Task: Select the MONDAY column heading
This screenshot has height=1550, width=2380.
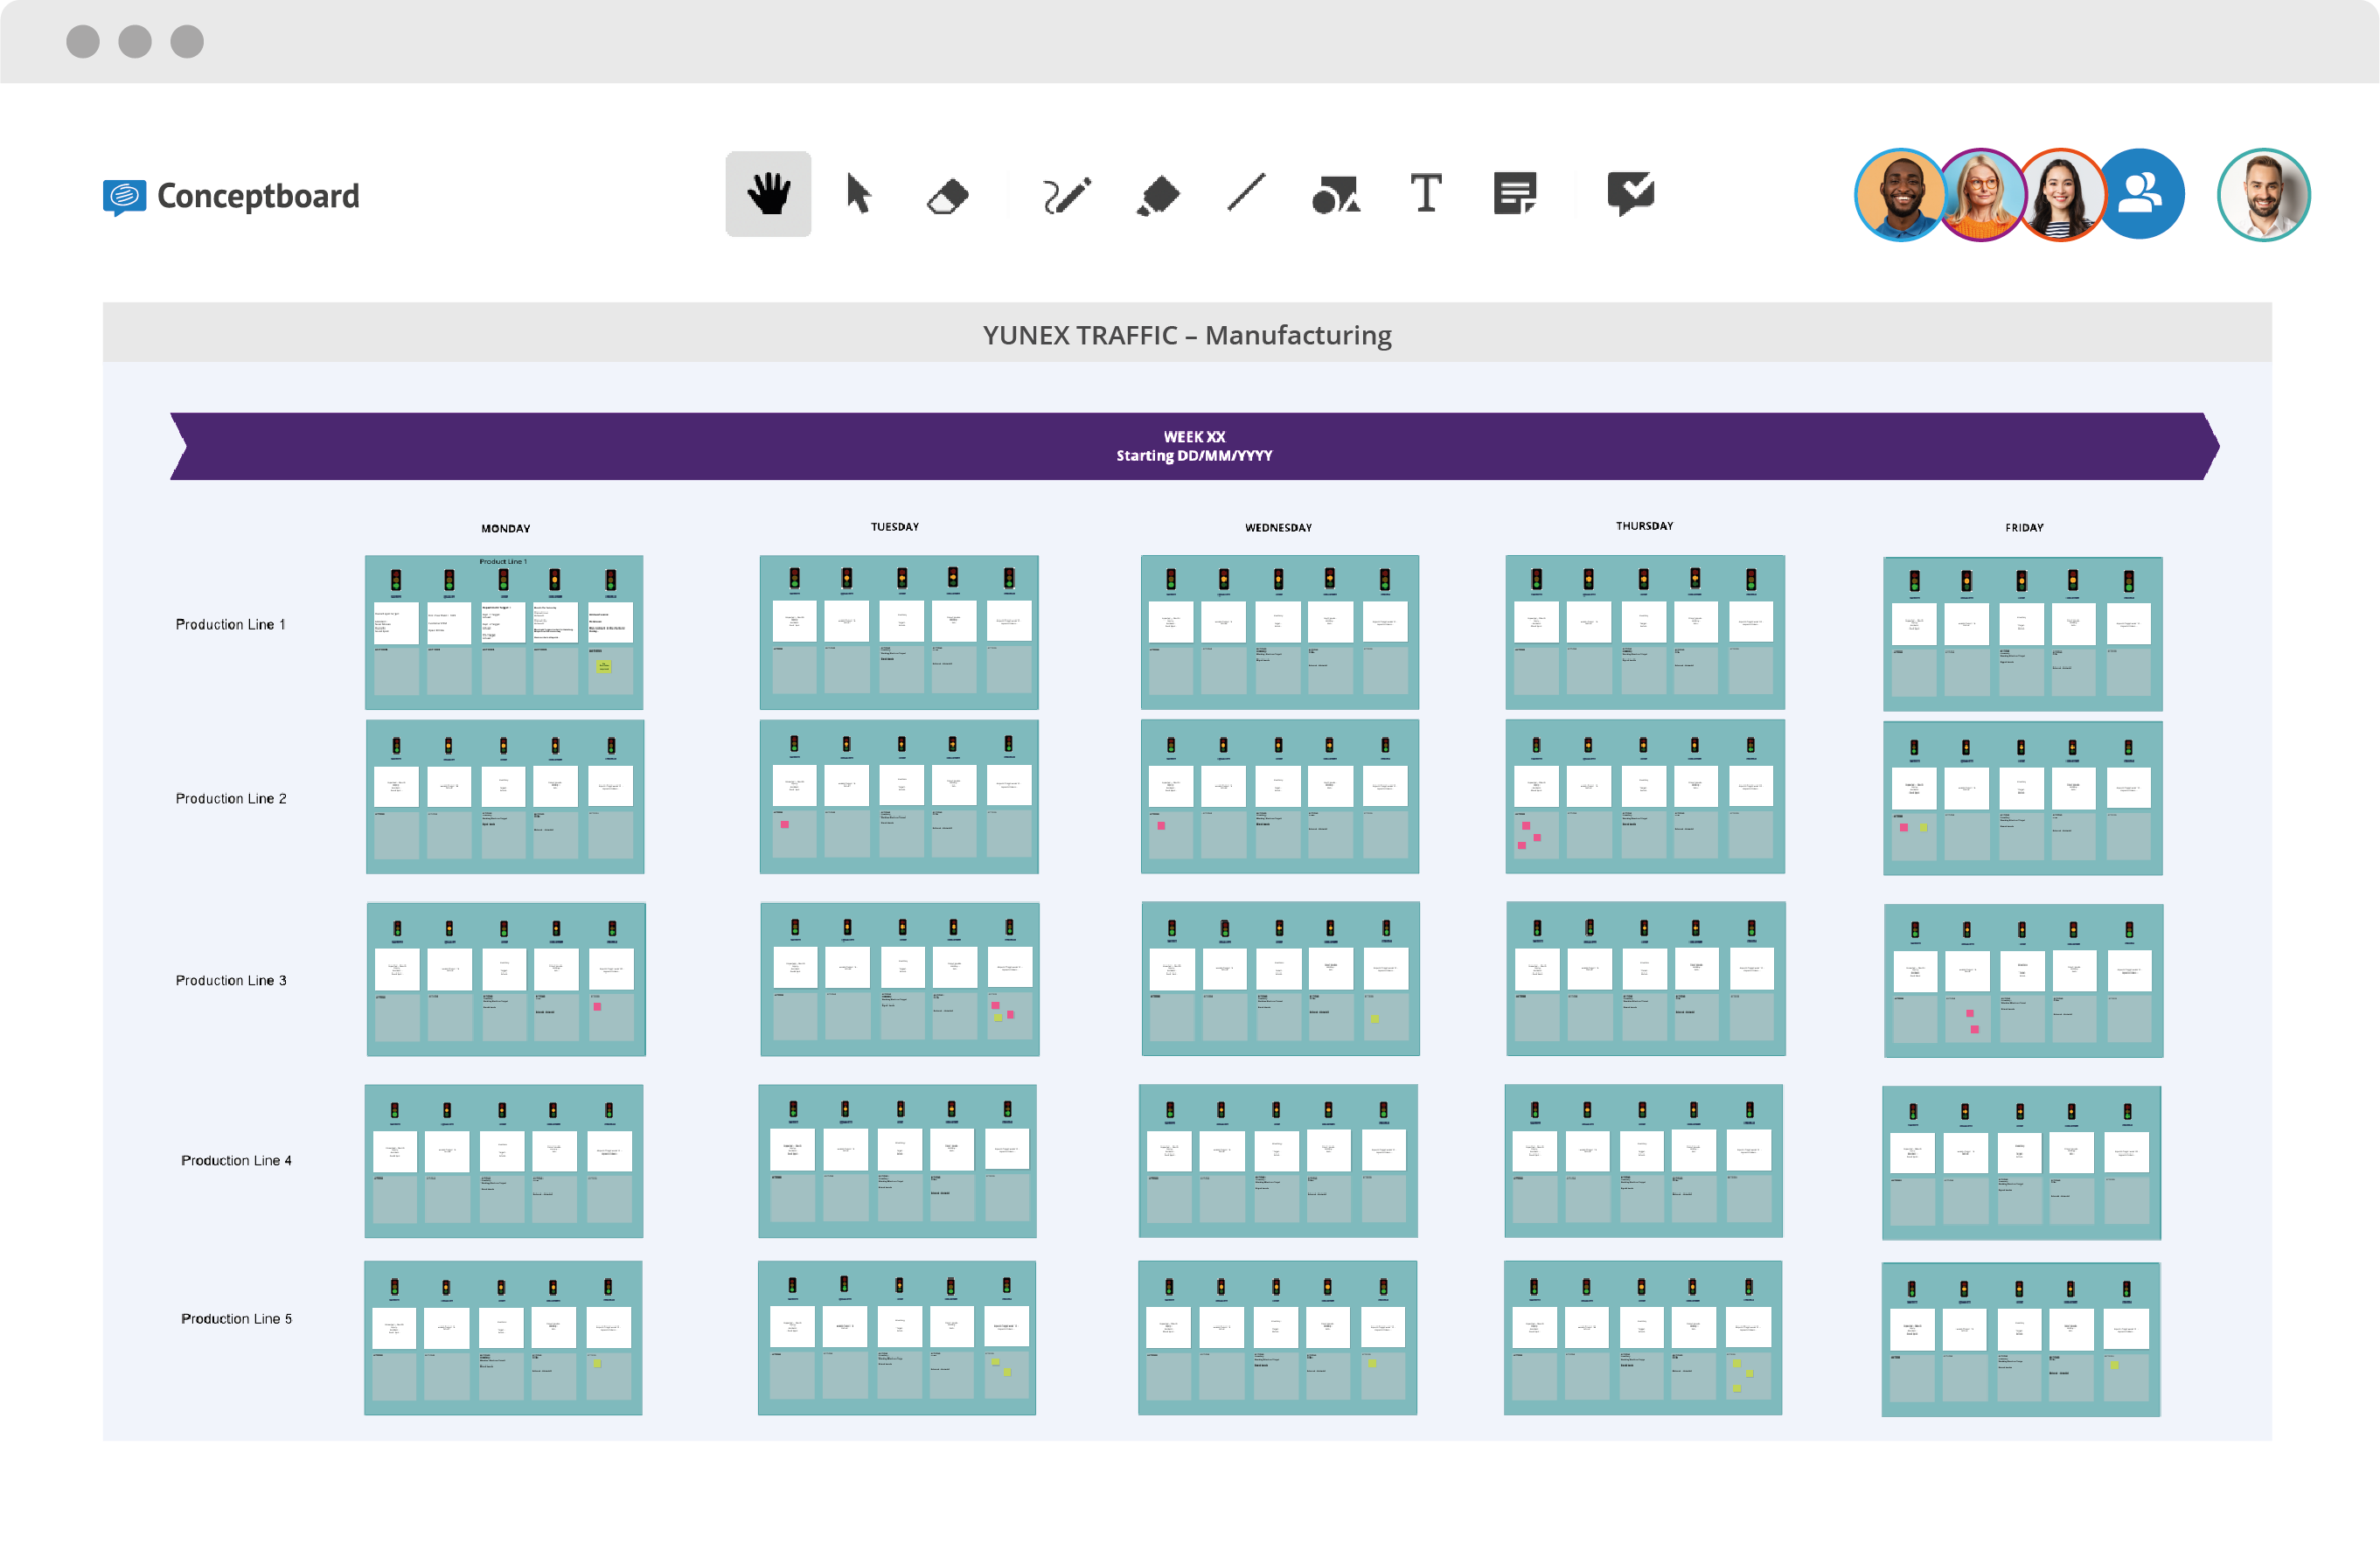Action: click(505, 528)
